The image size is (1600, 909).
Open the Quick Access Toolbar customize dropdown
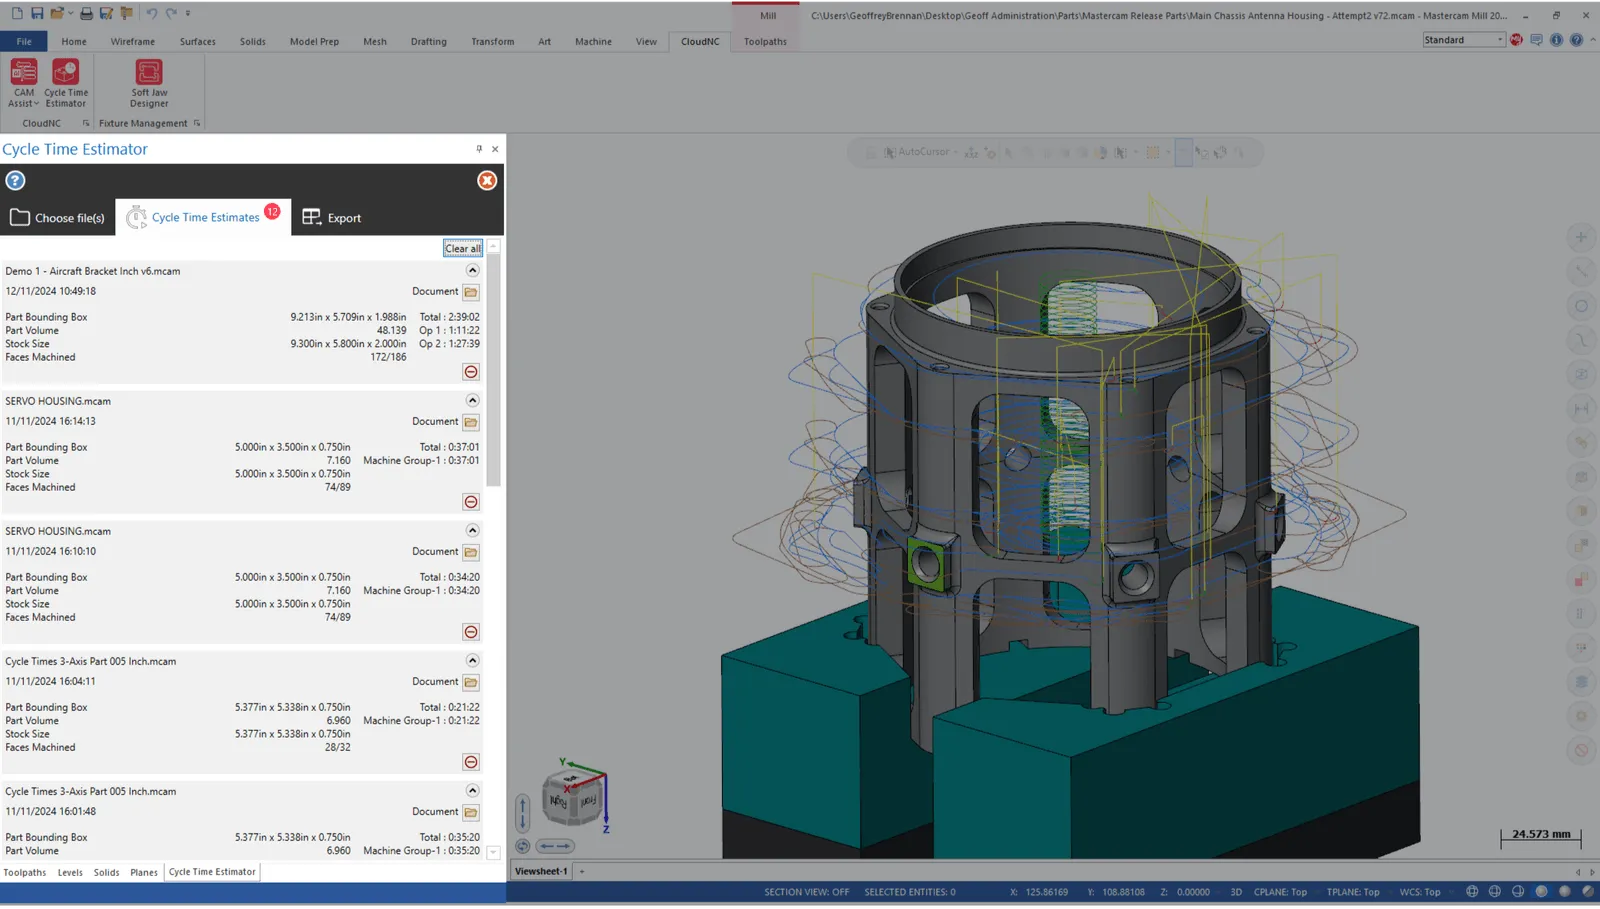[x=188, y=14]
